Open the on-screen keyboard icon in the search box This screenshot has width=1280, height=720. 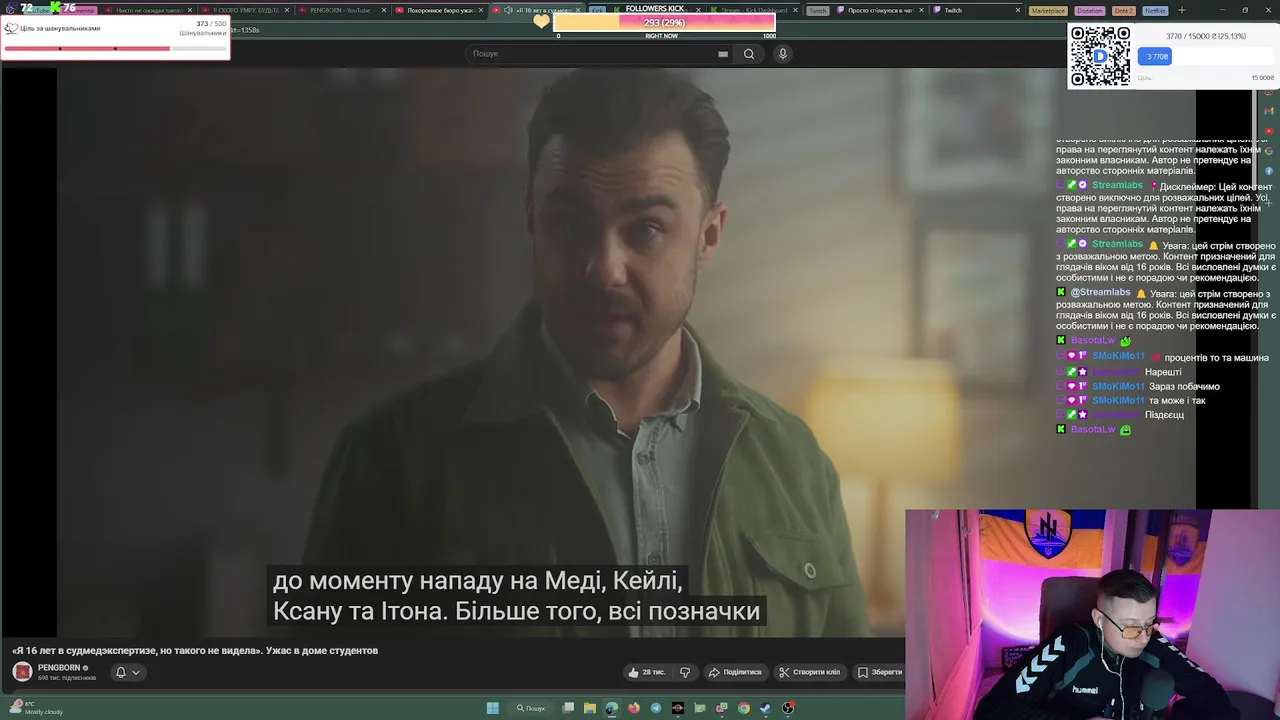tap(723, 54)
